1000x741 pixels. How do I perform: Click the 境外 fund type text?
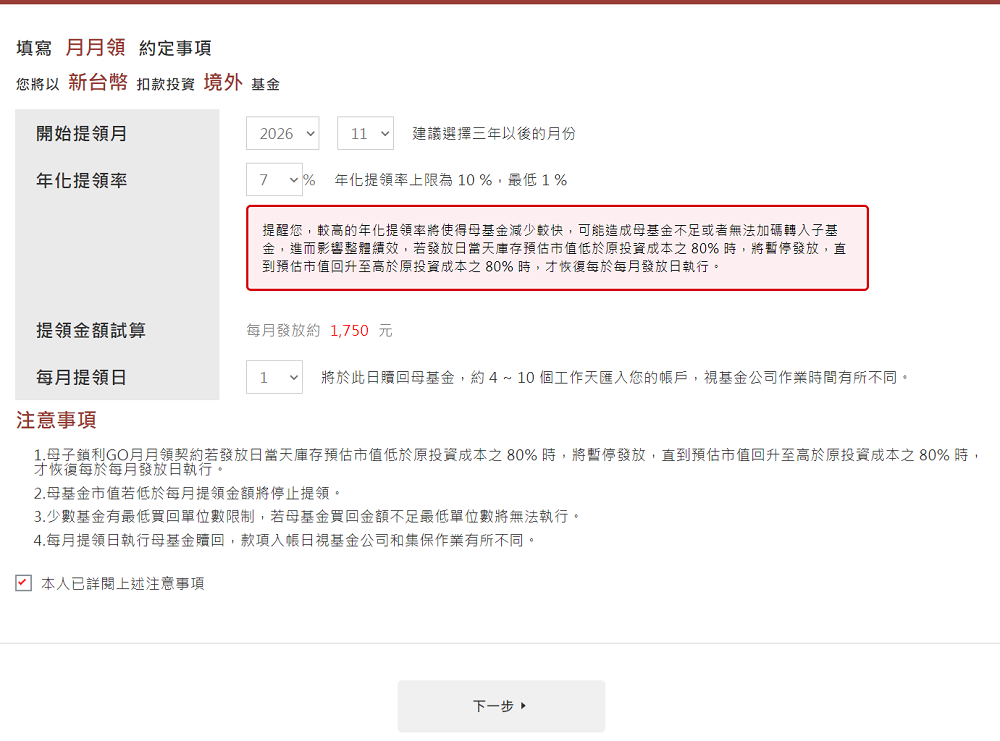(223, 83)
